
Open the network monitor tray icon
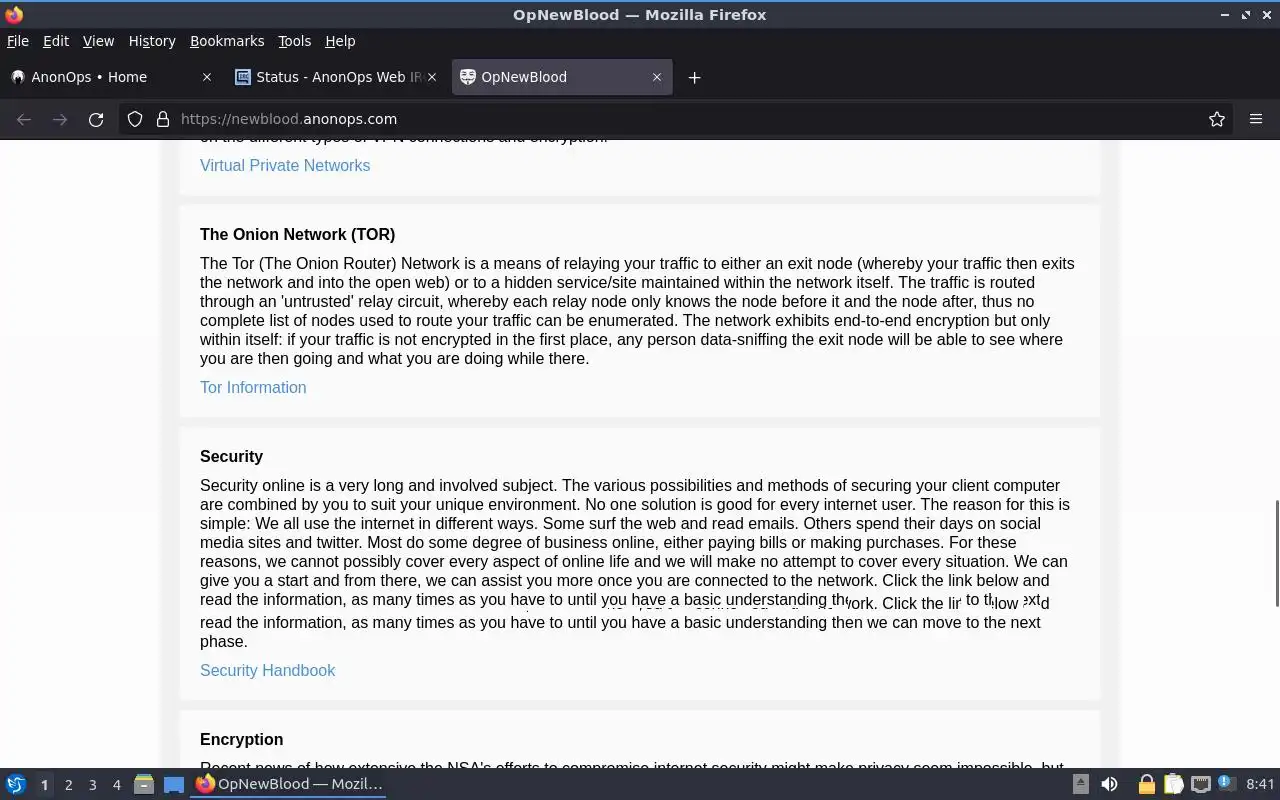click(1201, 784)
